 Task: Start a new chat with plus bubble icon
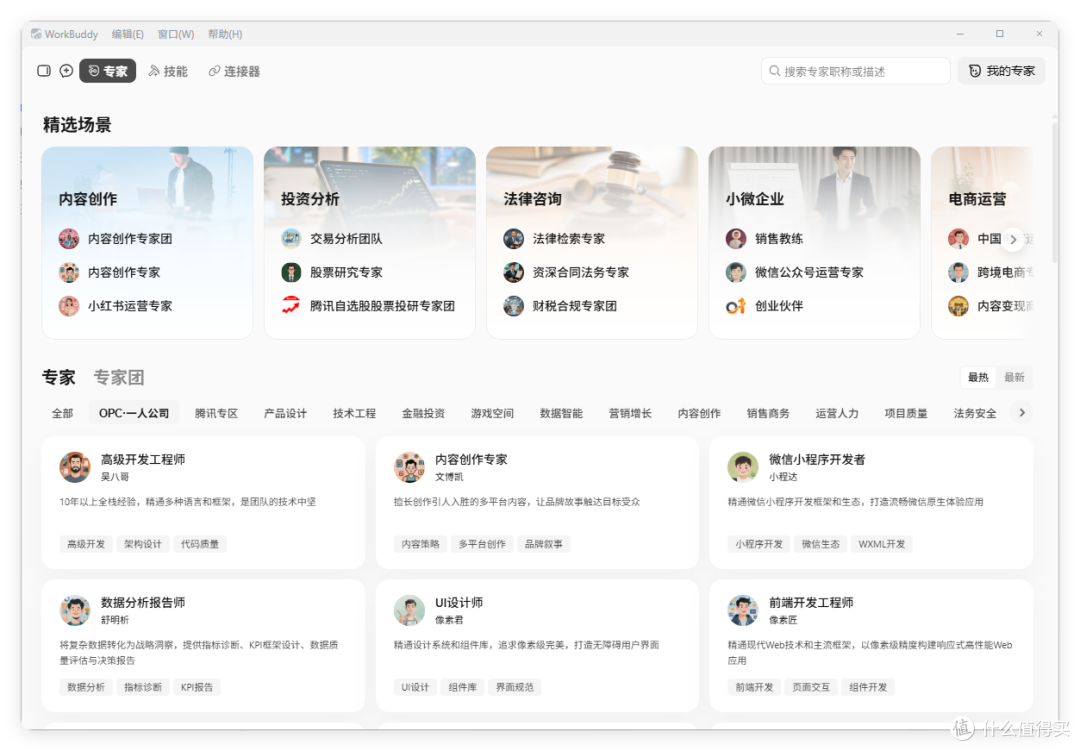(x=66, y=71)
